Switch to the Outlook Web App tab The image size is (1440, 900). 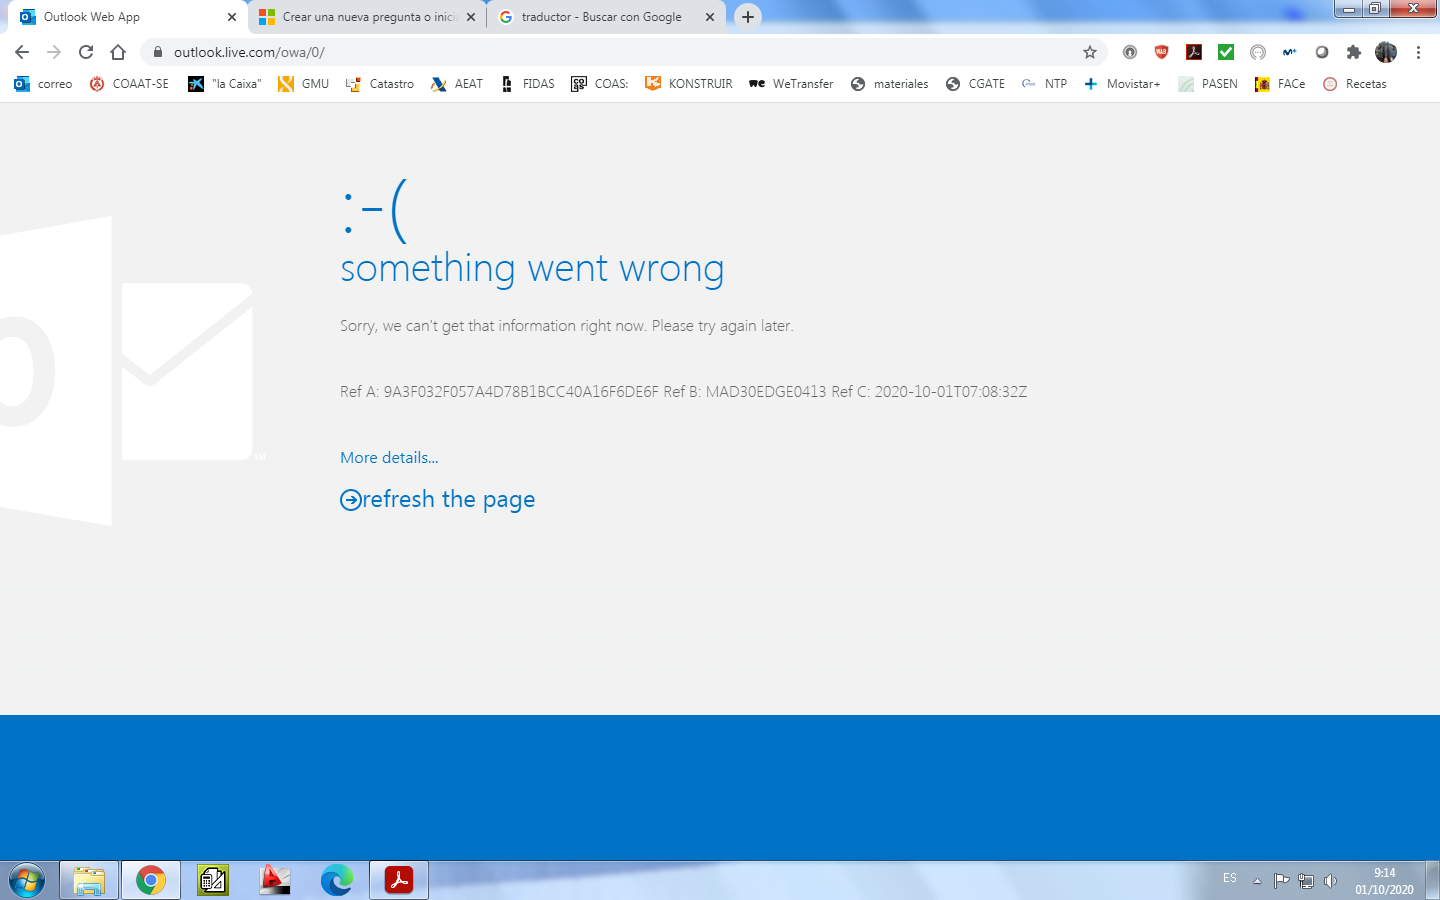click(x=125, y=17)
